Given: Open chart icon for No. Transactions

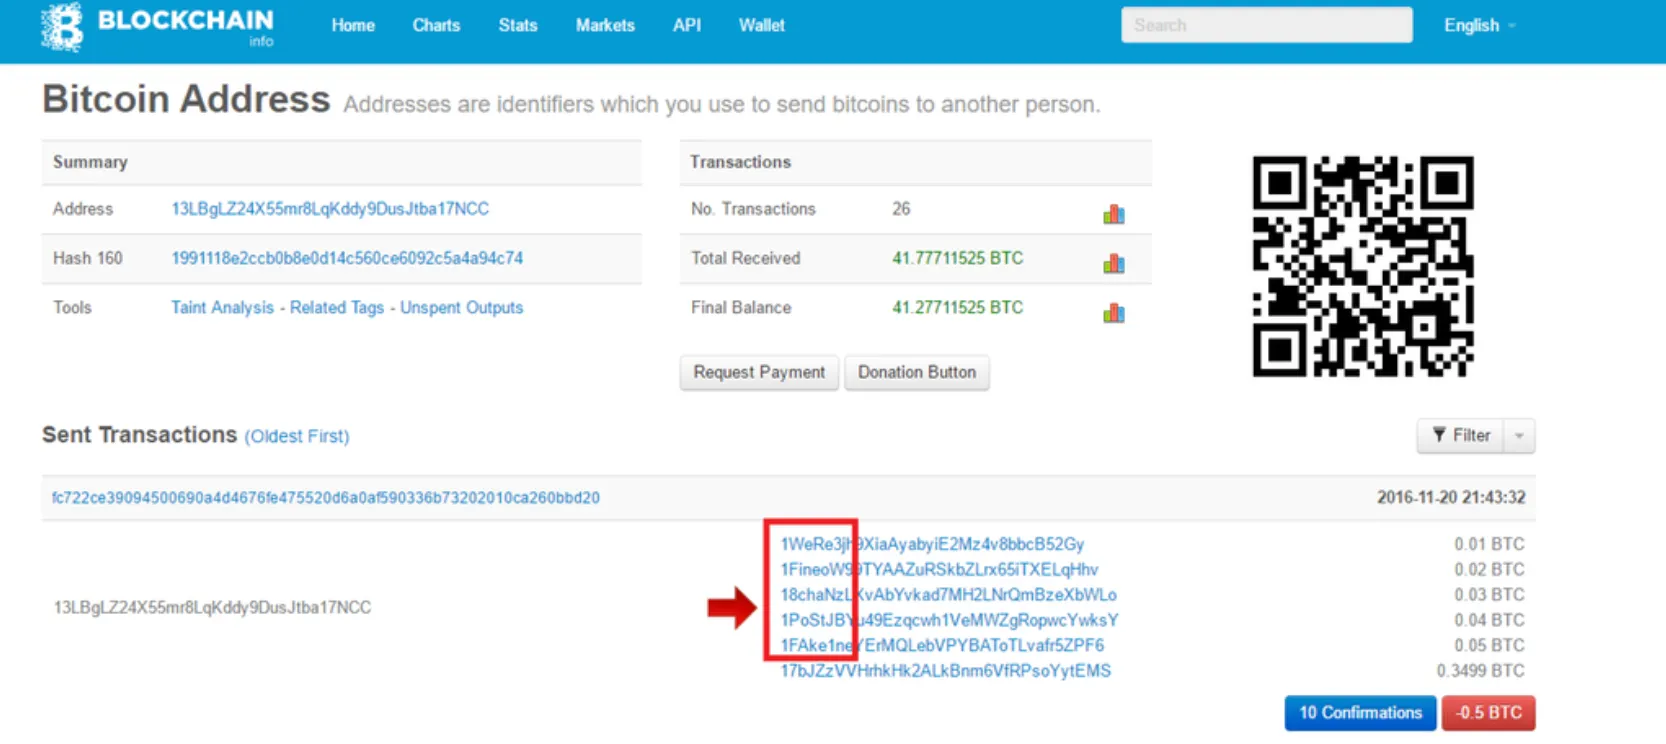Looking at the screenshot, I should point(1113,214).
